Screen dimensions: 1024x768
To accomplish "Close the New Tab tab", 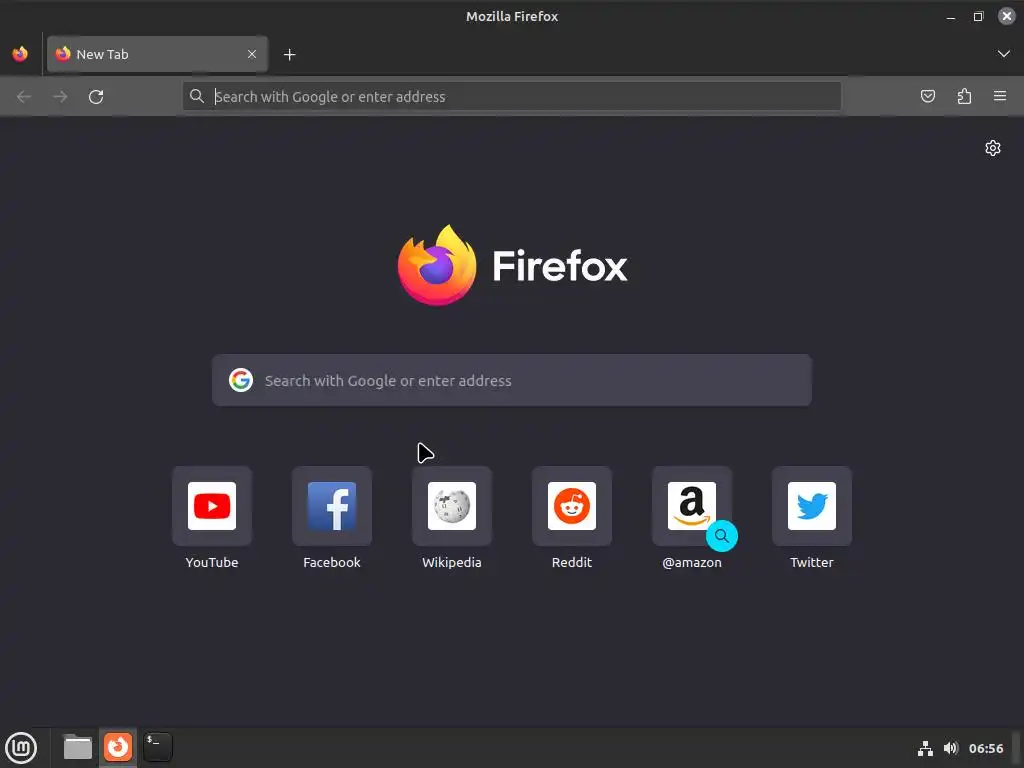I will pos(252,54).
